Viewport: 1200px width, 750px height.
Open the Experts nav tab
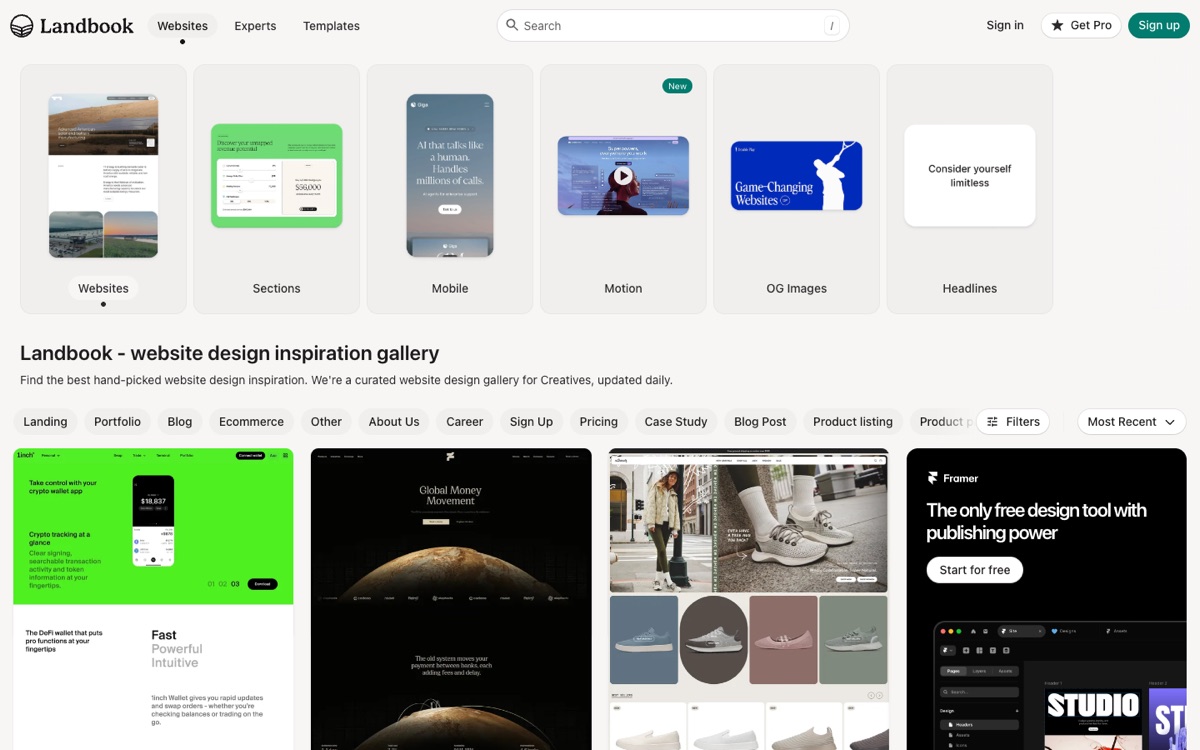click(x=255, y=26)
